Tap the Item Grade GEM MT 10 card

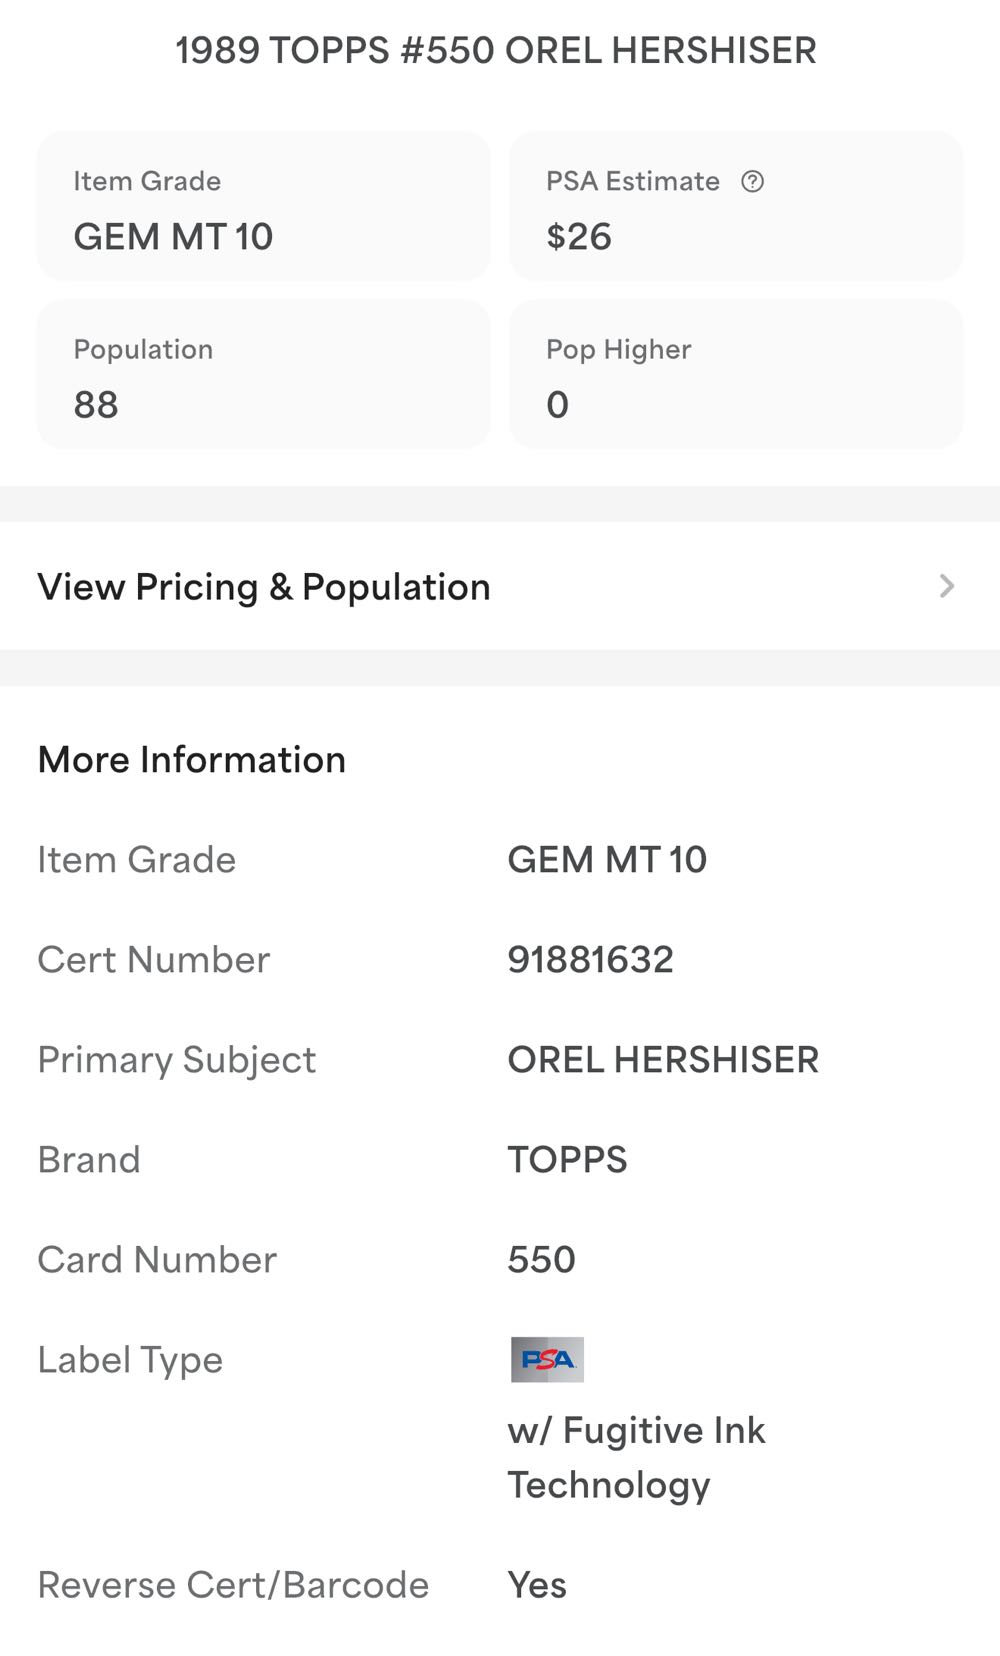(263, 207)
